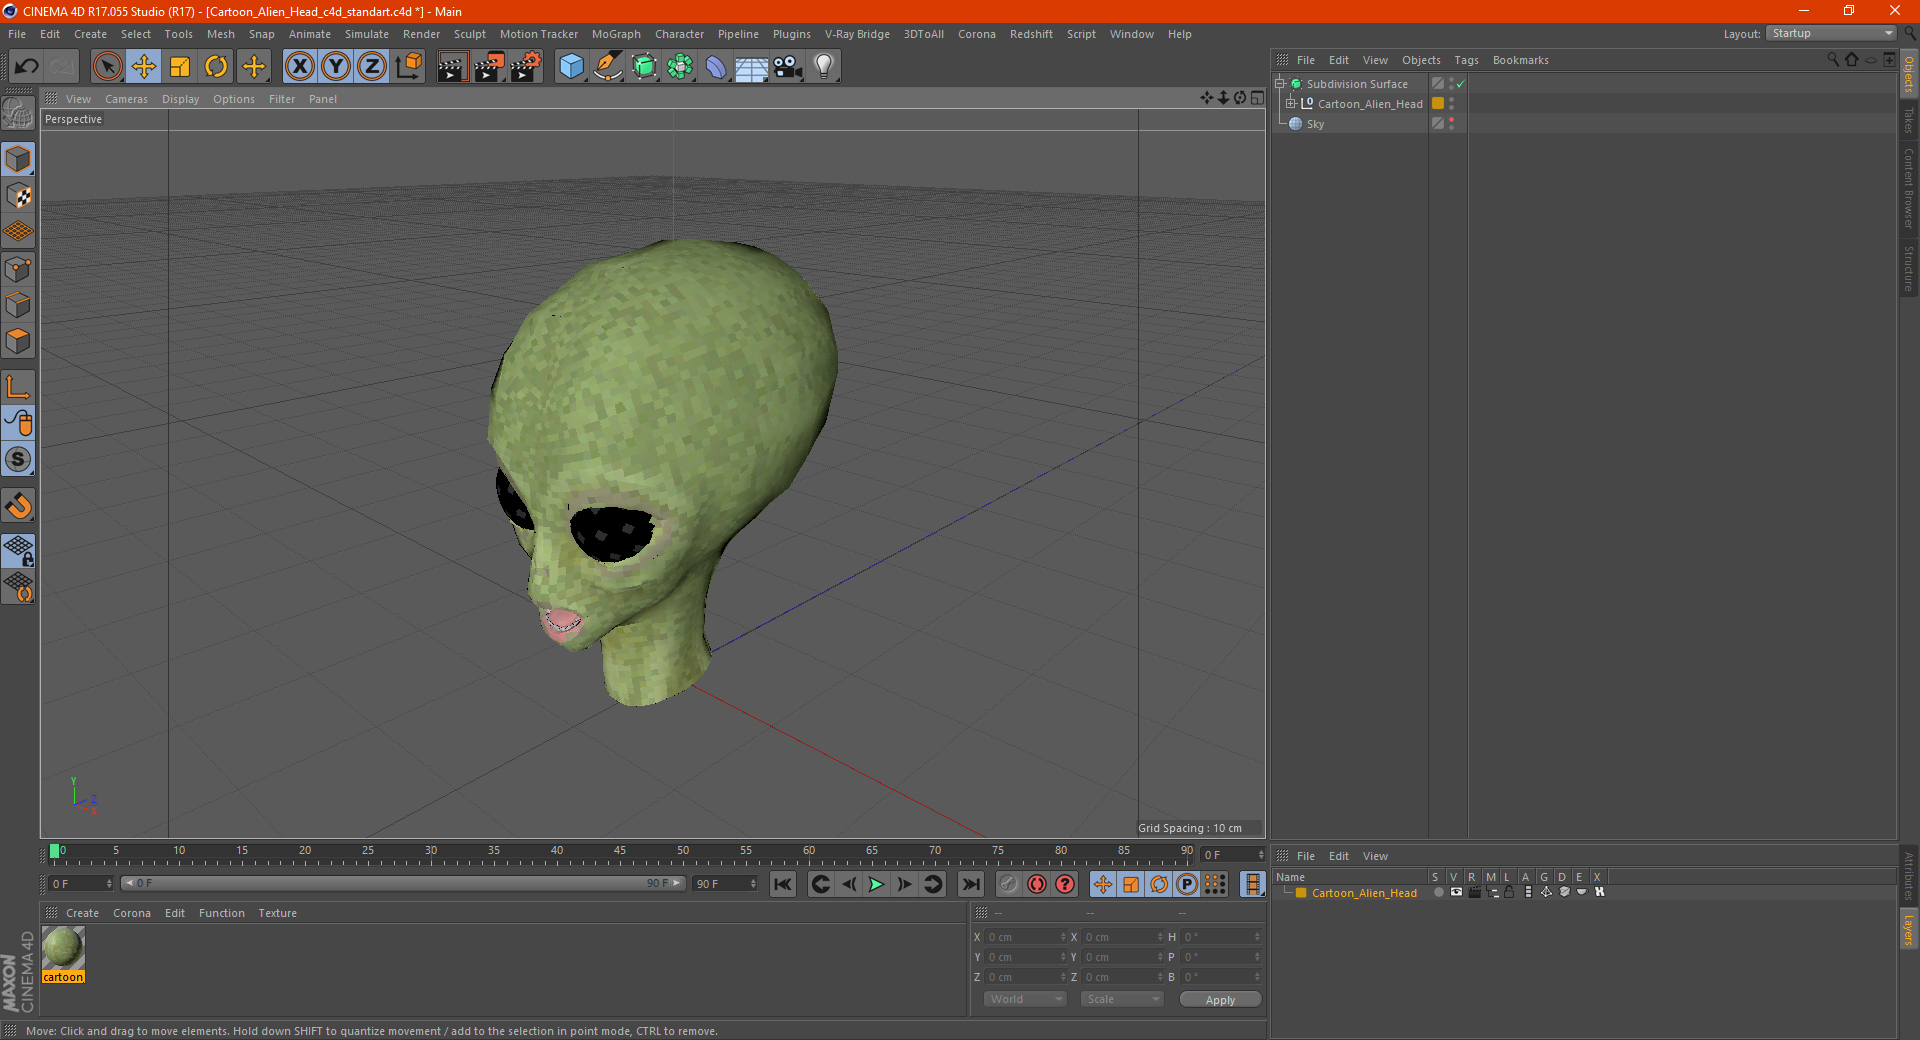The width and height of the screenshot is (1920, 1040).
Task: Add a Cube primitive object
Action: (571, 67)
